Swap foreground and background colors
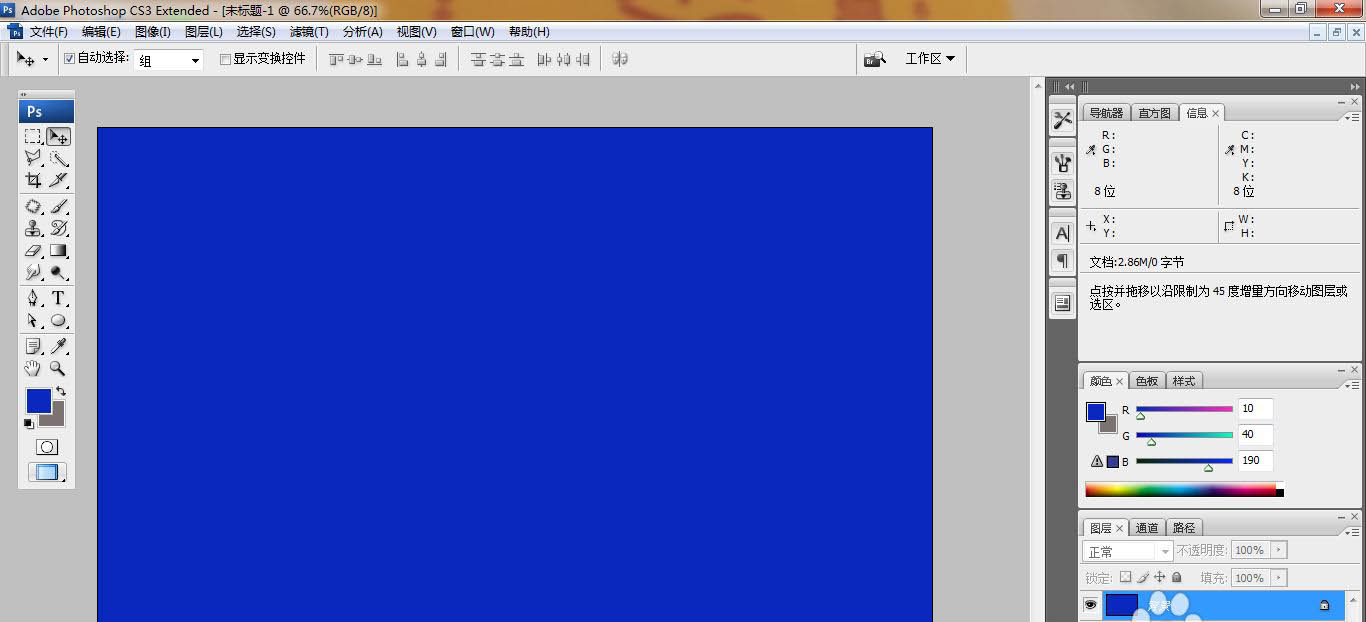This screenshot has height=622, width=1366. click(61, 391)
